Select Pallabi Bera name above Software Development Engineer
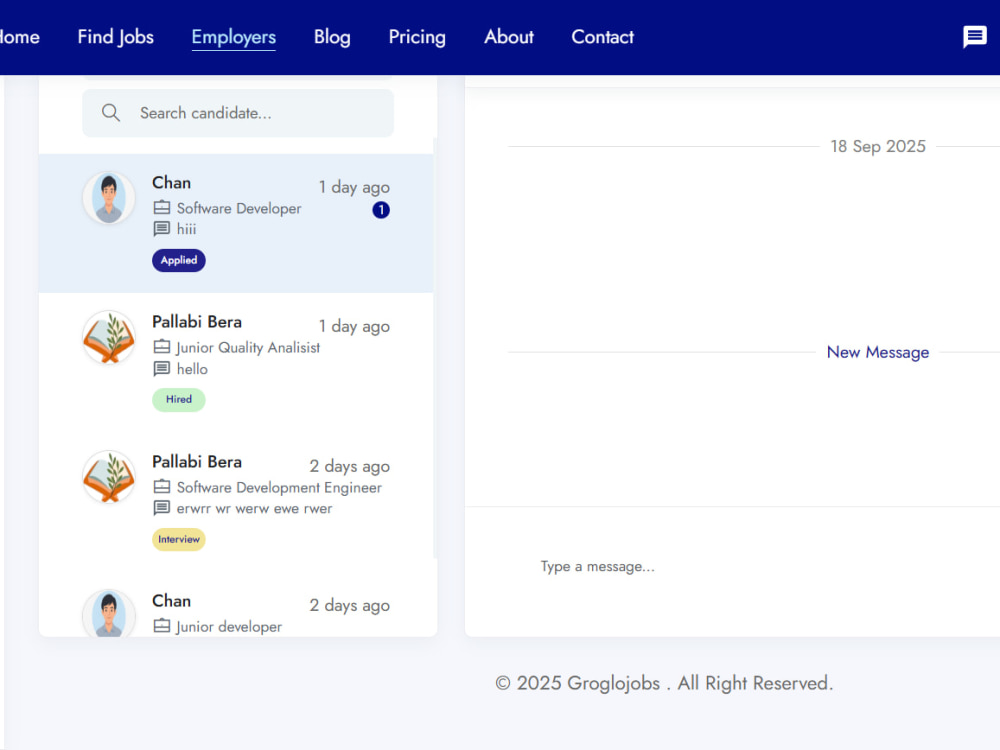This screenshot has width=1000, height=750. 197,462
